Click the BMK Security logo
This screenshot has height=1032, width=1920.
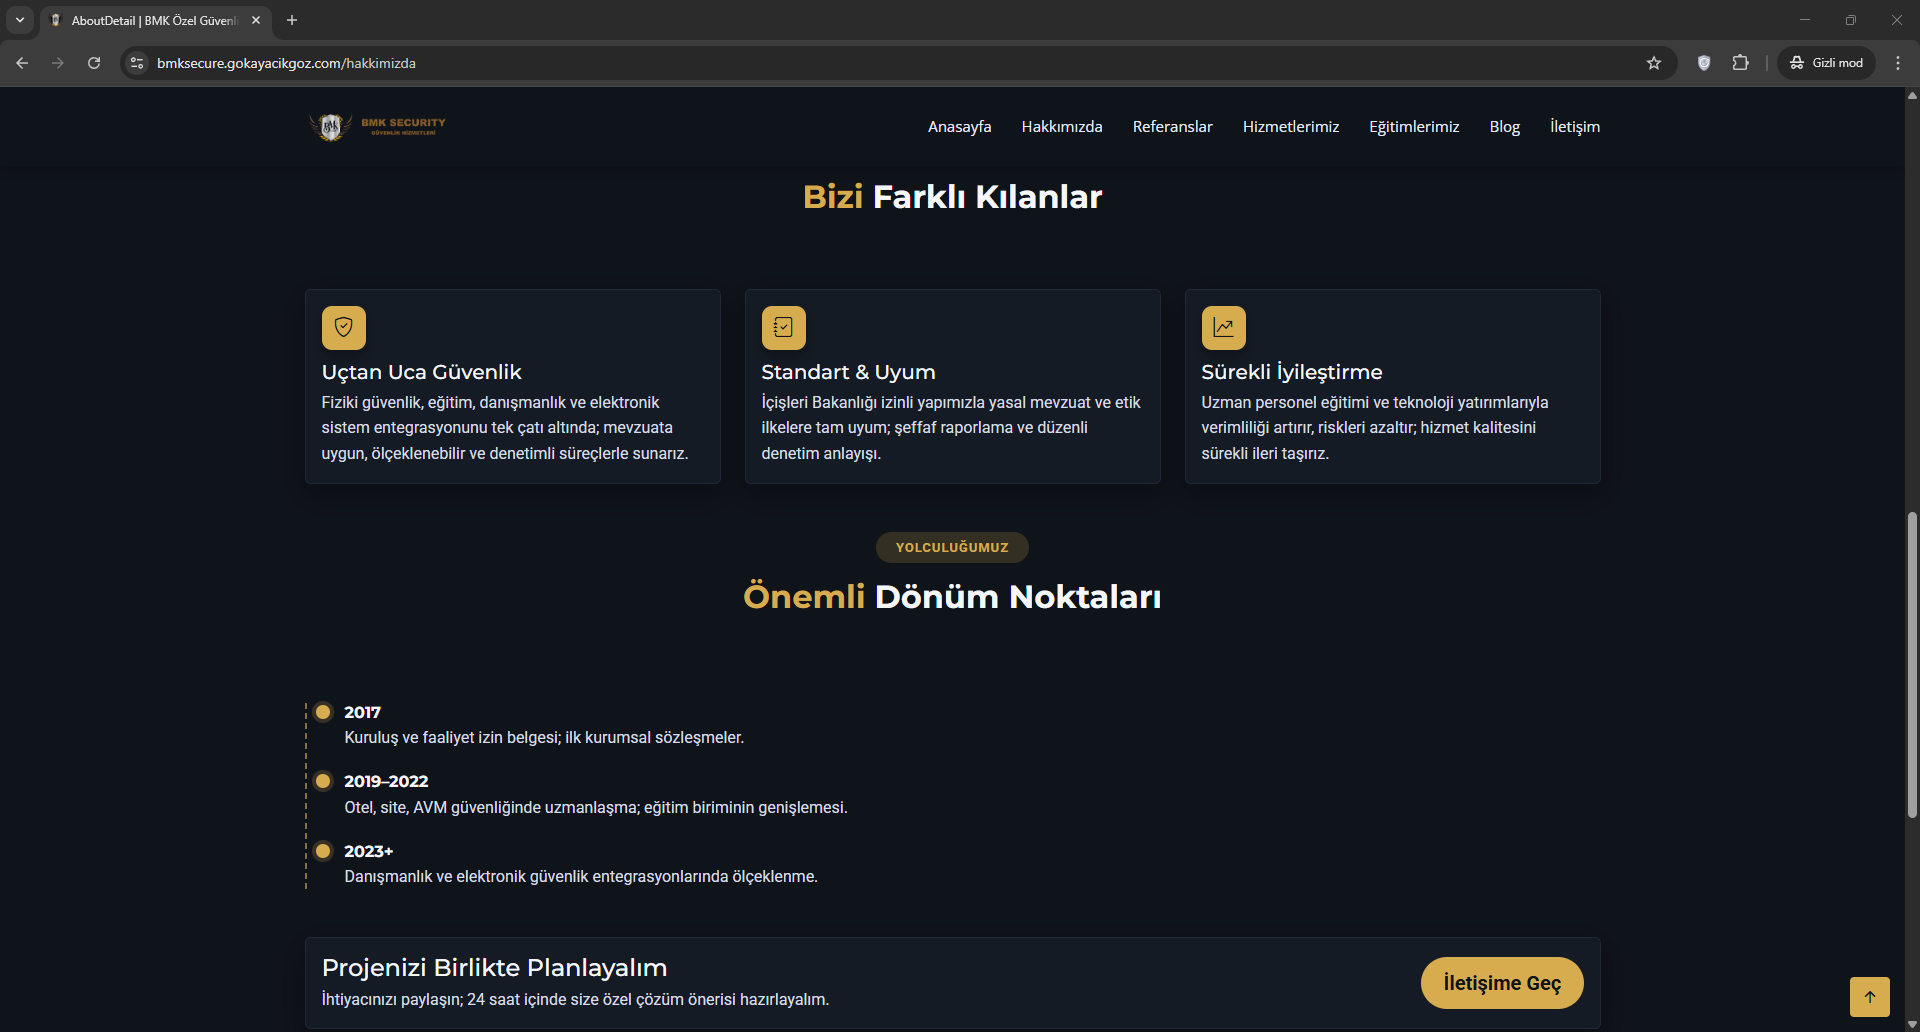(x=377, y=127)
